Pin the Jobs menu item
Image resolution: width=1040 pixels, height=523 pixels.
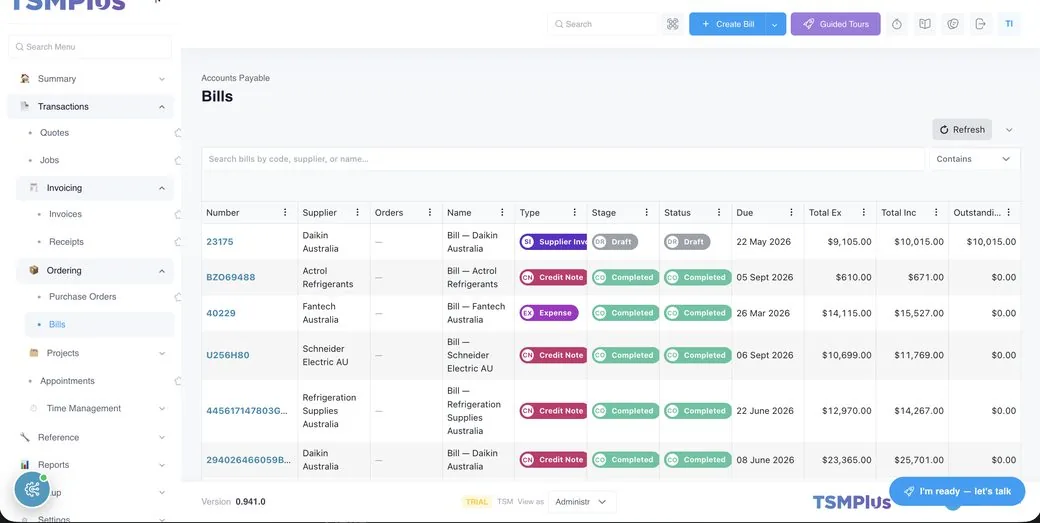(x=178, y=160)
